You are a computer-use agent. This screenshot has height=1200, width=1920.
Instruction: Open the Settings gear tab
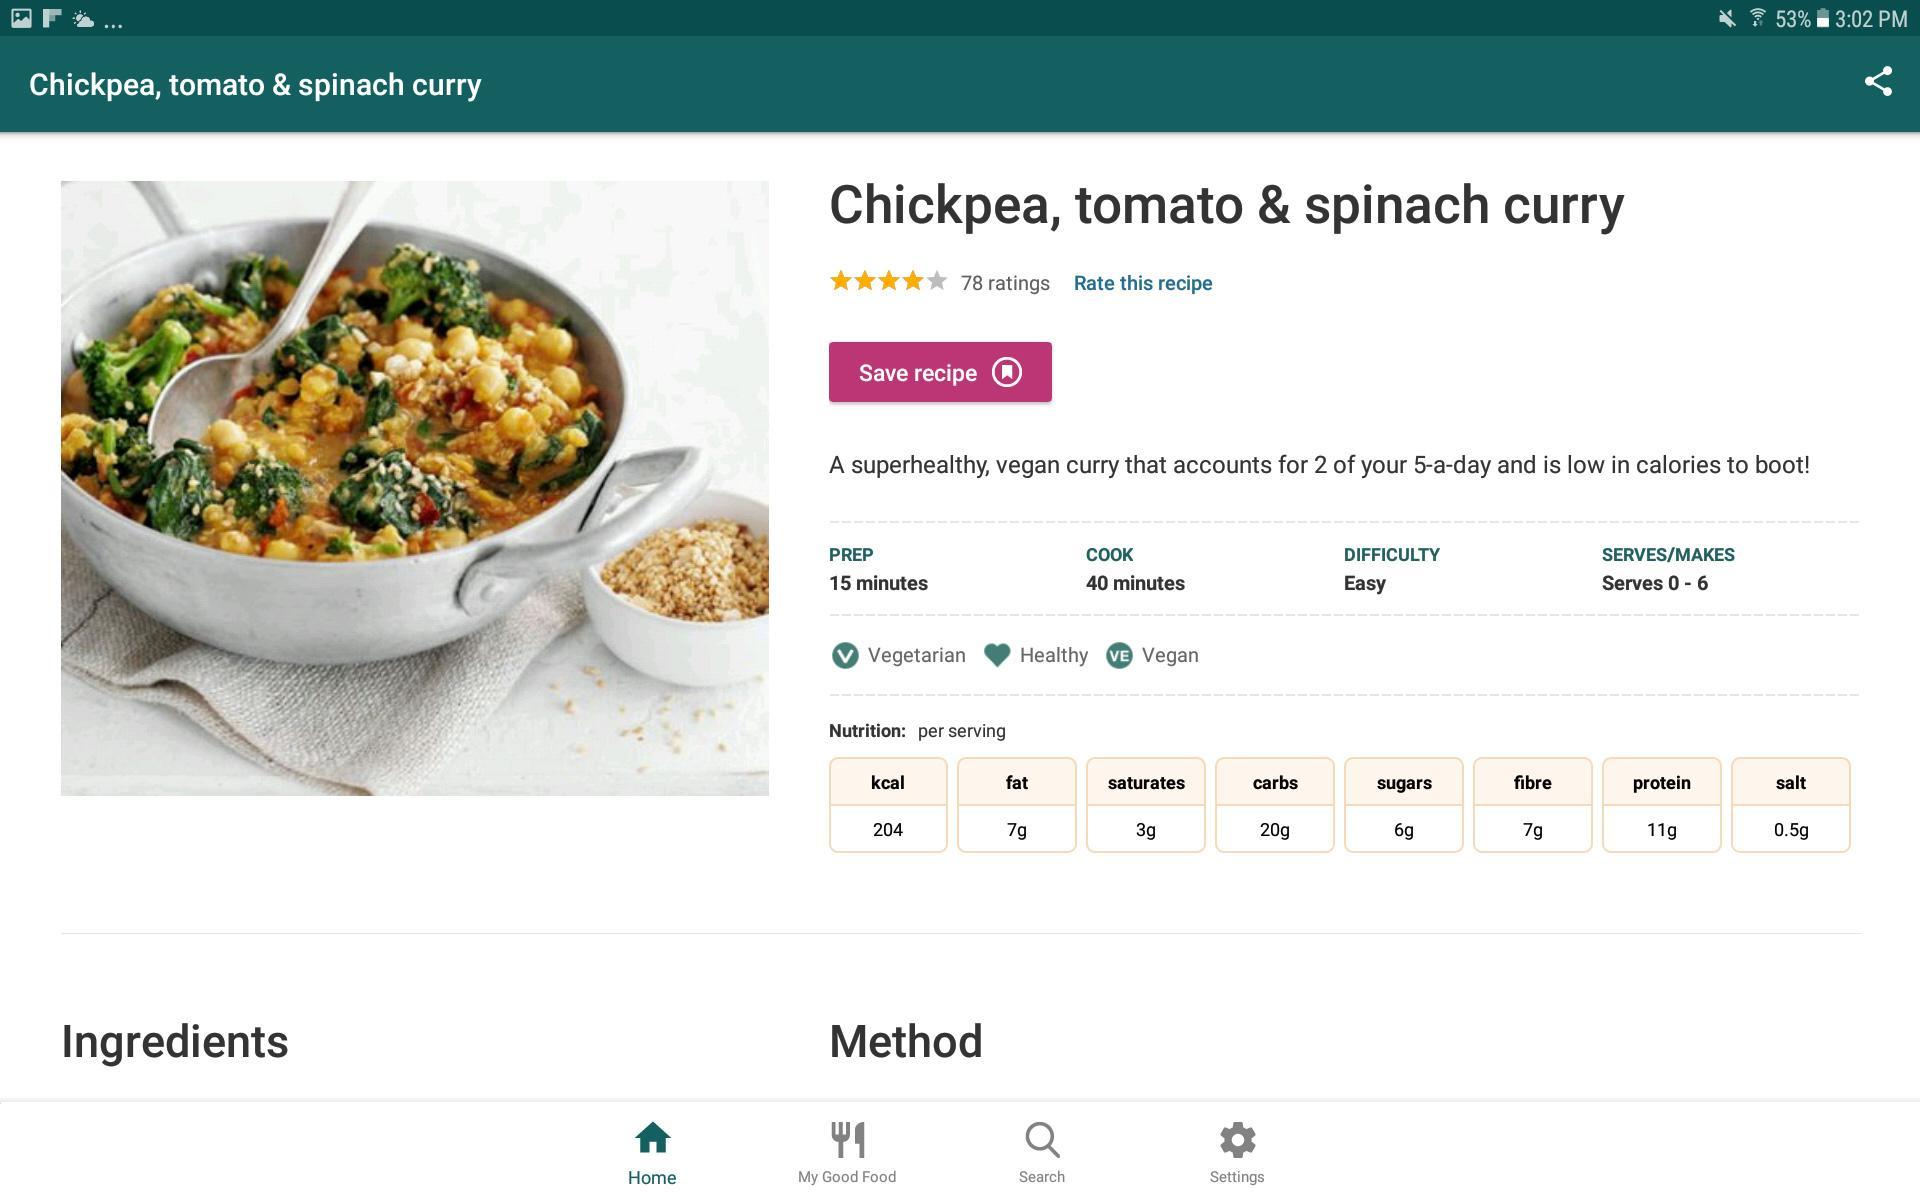[1237, 1153]
